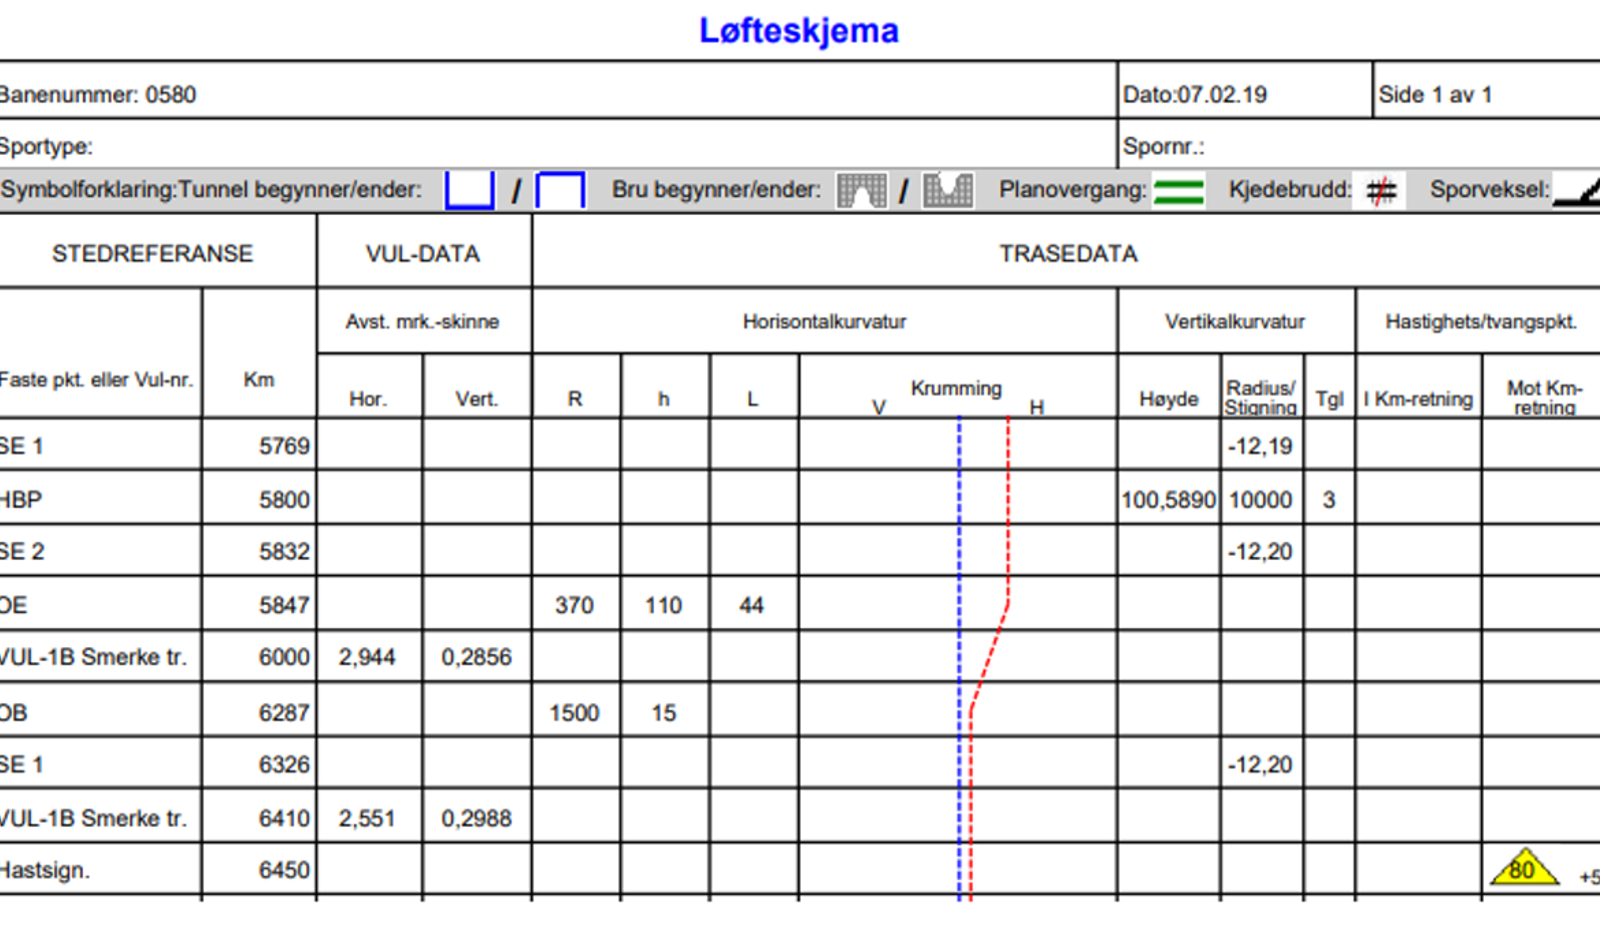Click the Sportype: label
This screenshot has width=1600, height=947.
pos(46,146)
